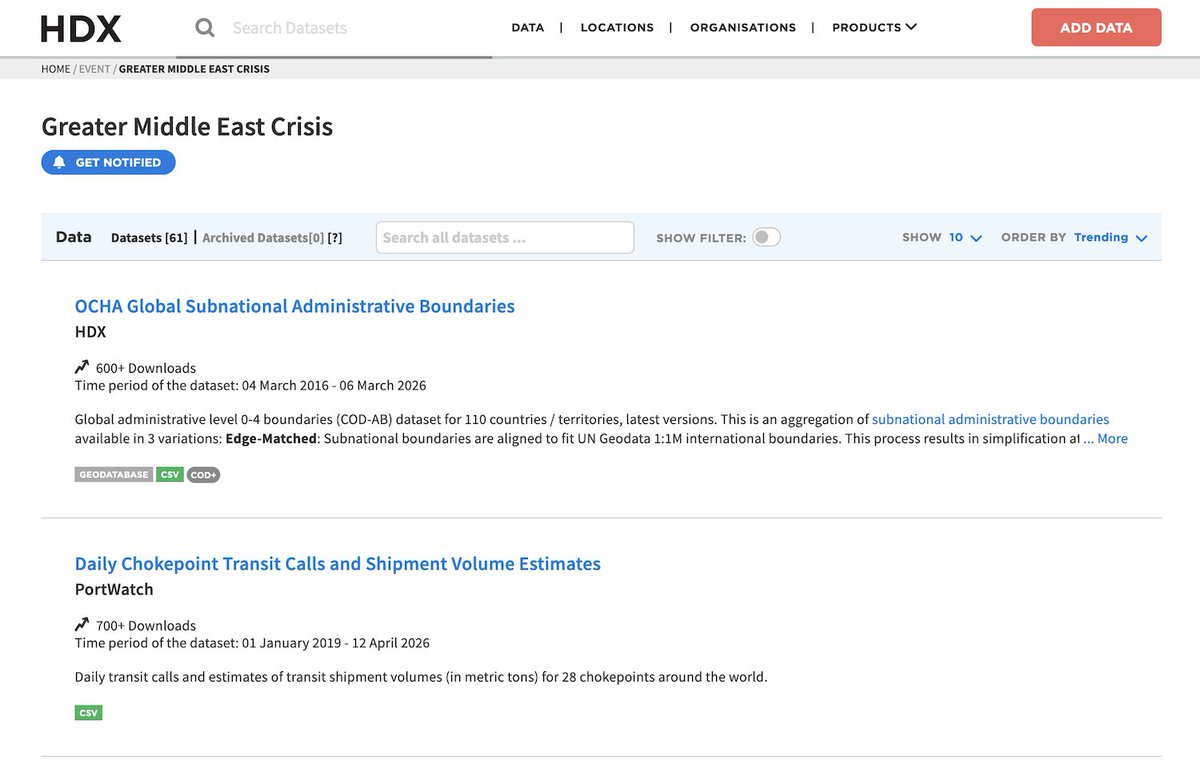
Task: Expand the PRODUCTS dropdown menu
Action: coord(874,28)
